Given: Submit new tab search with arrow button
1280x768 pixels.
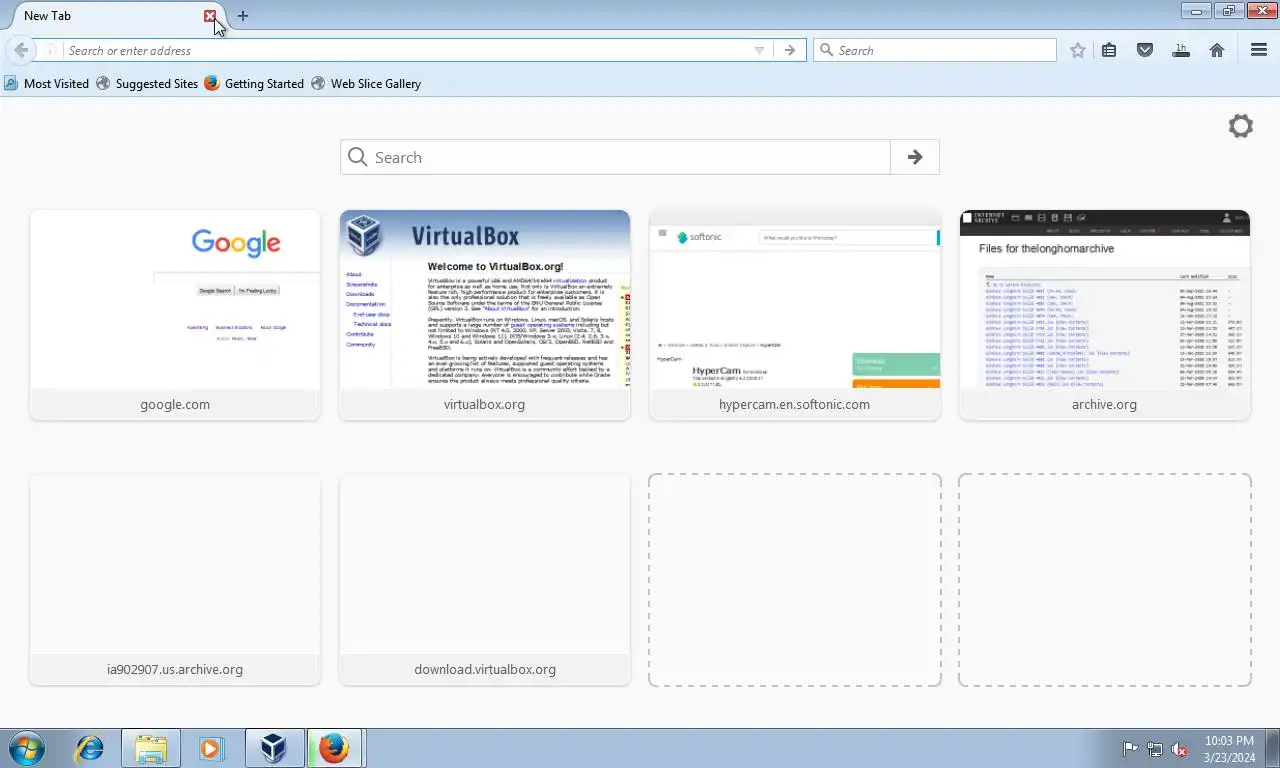Looking at the screenshot, I should coord(915,157).
